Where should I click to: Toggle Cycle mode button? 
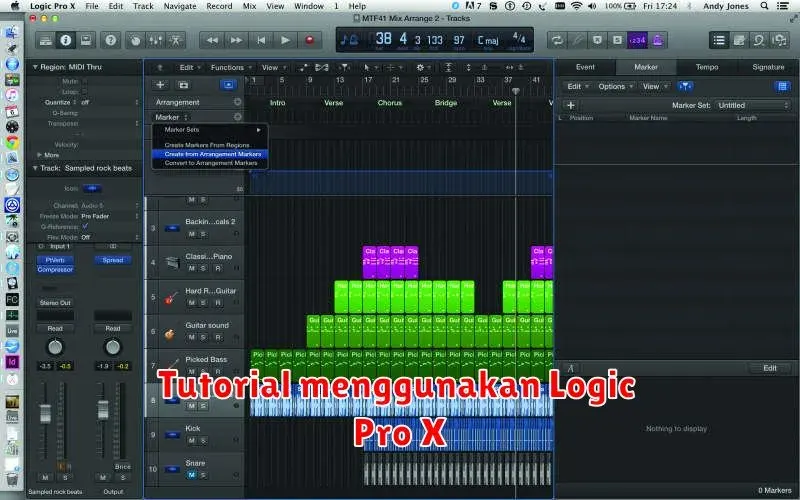point(557,40)
